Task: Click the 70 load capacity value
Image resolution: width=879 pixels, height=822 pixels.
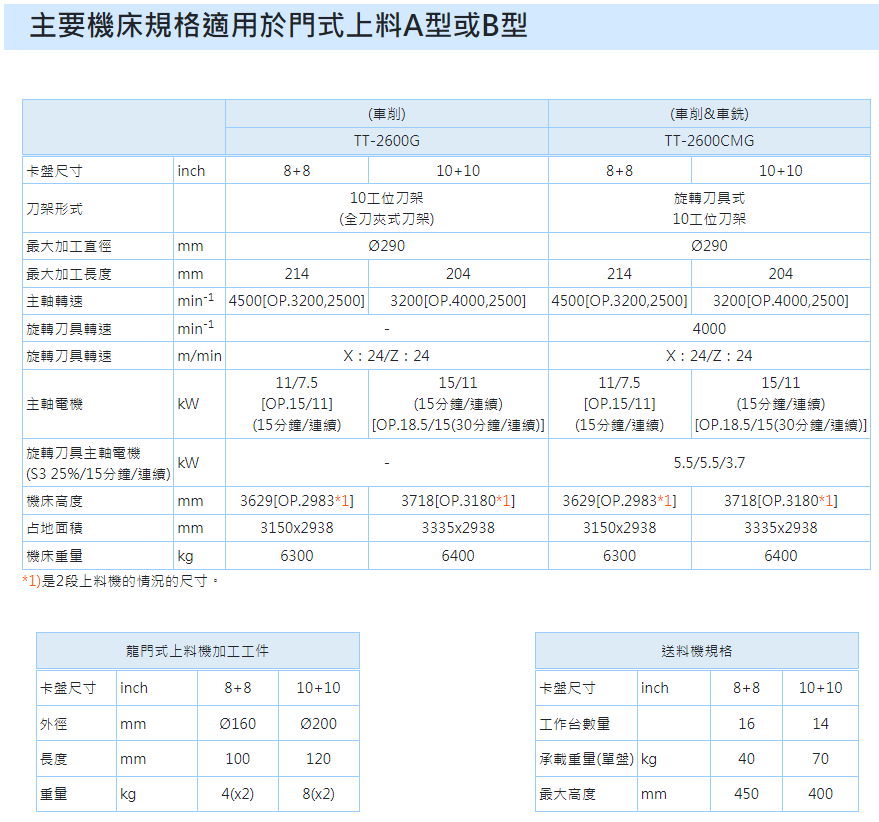Action: [x=820, y=759]
